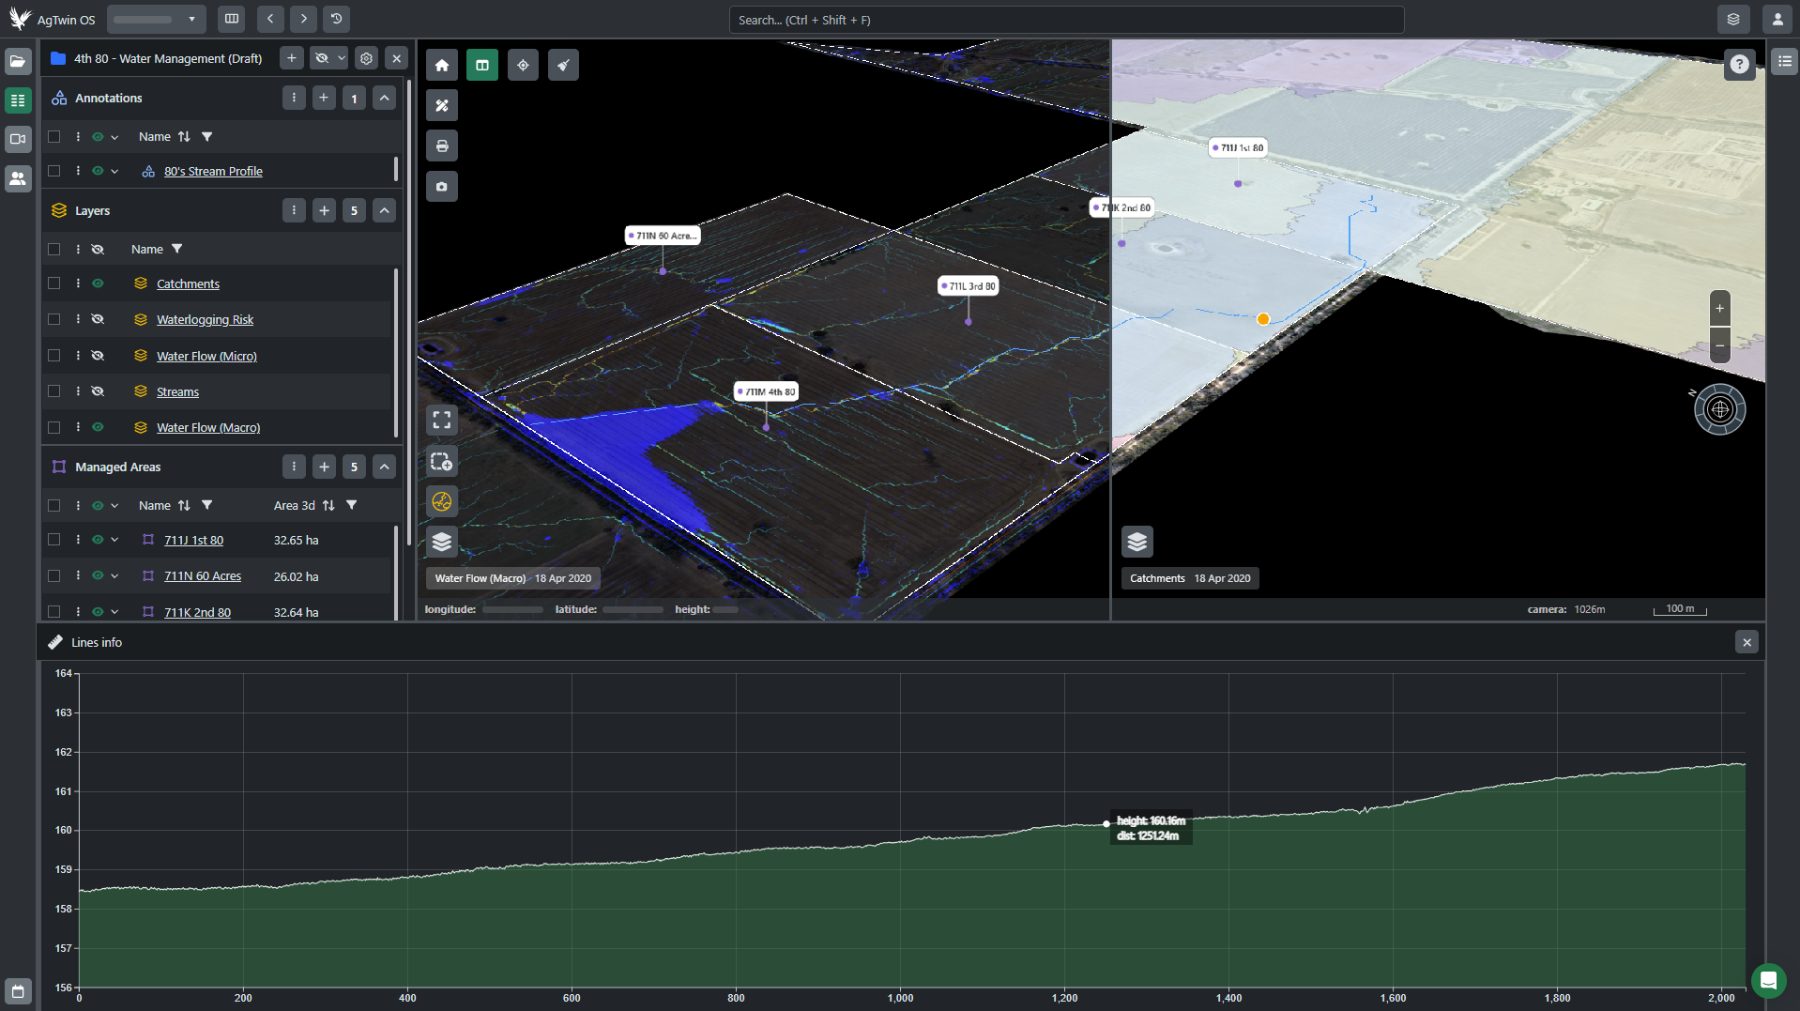Click the locate target crosshair map tool
The width and height of the screenshot is (1800, 1011).
pyautogui.click(x=523, y=65)
